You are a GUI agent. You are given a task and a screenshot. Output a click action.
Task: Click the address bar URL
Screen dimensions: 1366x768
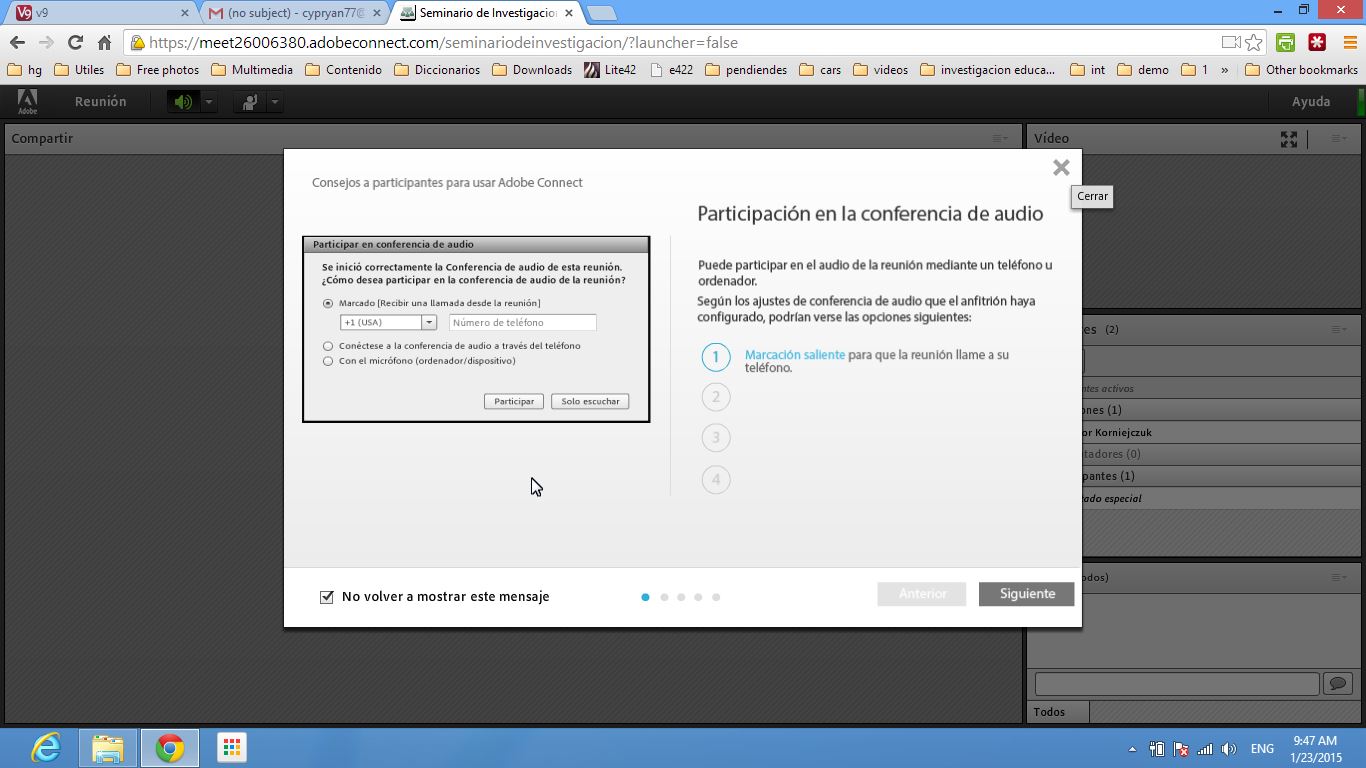click(x=443, y=43)
